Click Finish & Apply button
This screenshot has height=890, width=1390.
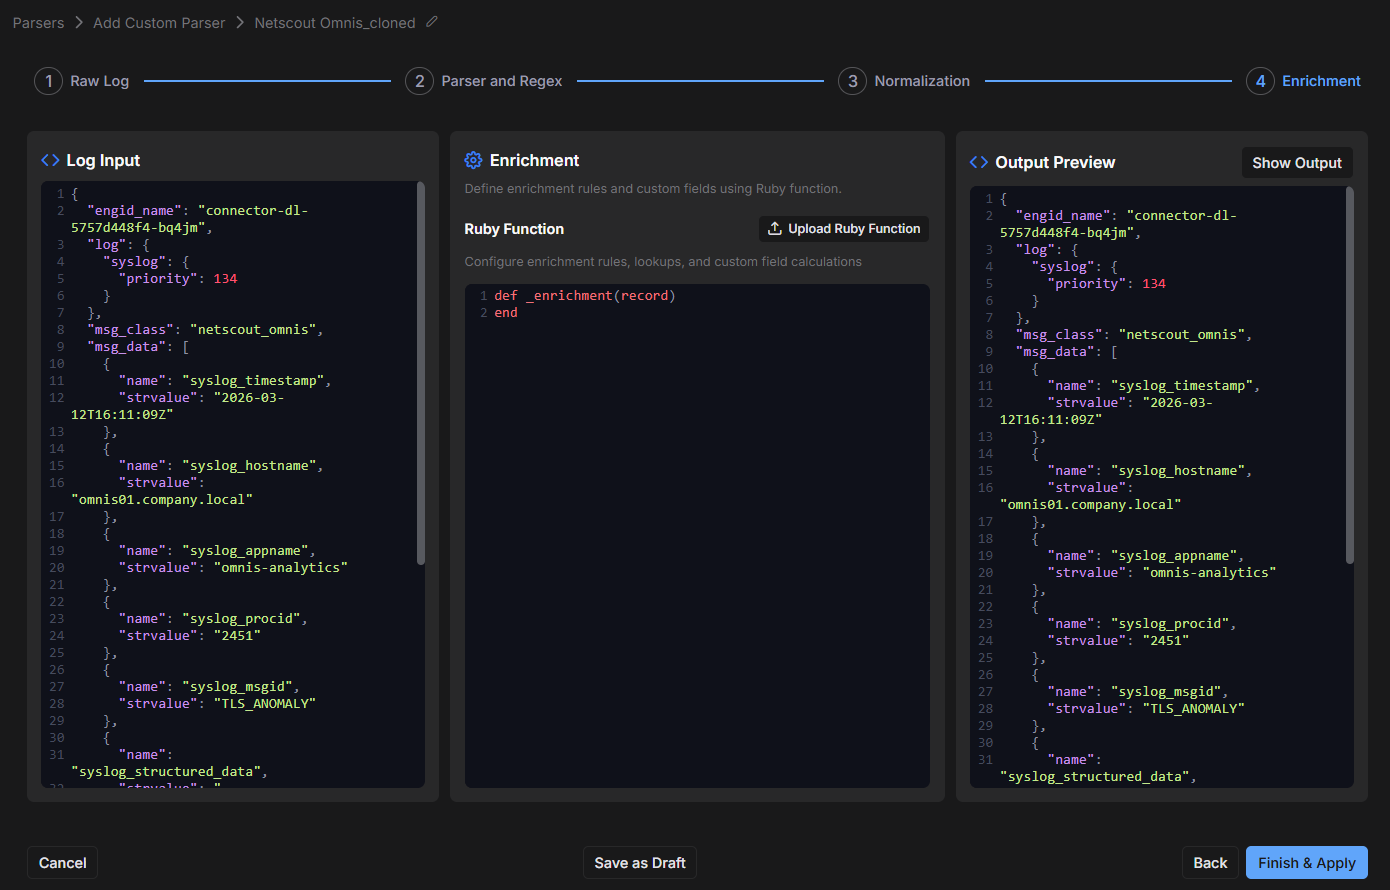click(x=1306, y=863)
